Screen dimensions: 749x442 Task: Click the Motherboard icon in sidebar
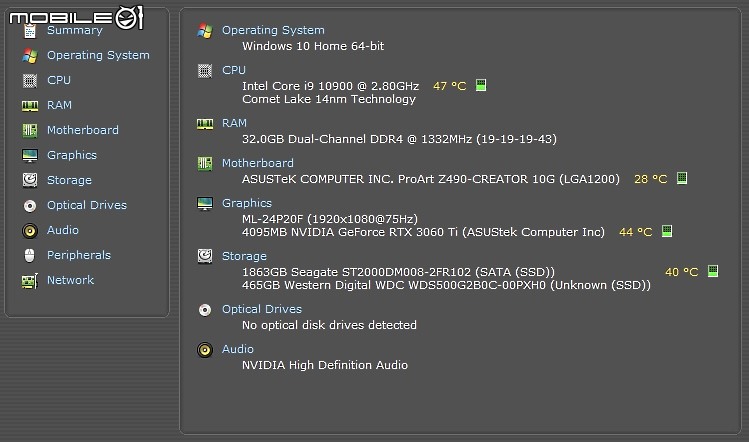30,130
